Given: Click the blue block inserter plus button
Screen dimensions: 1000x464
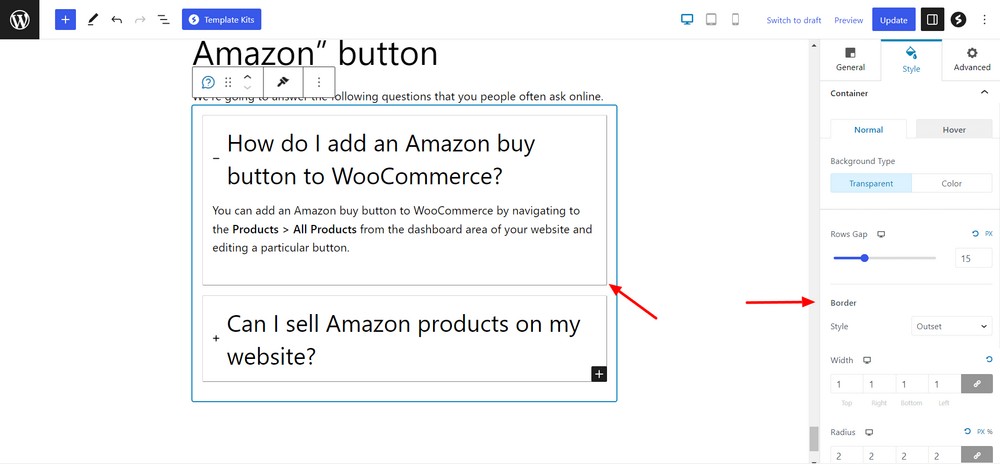Looking at the screenshot, I should (x=65, y=19).
